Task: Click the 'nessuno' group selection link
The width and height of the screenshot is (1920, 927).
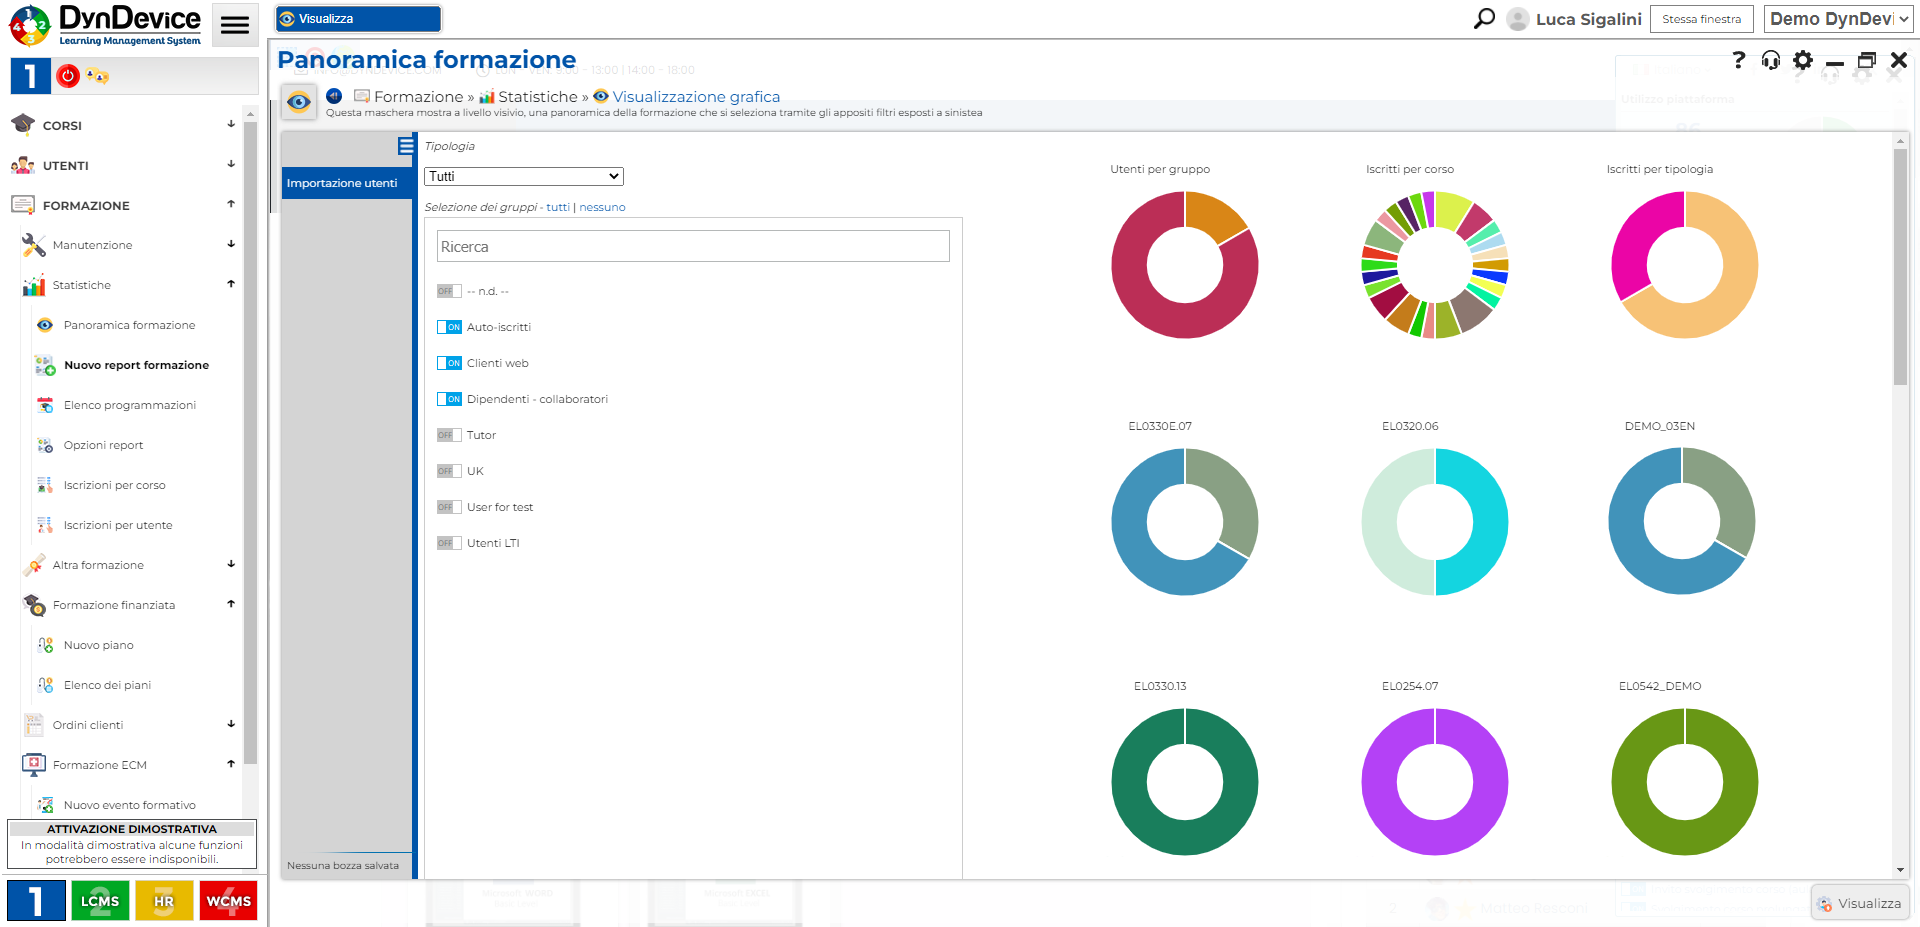Action: (x=602, y=208)
